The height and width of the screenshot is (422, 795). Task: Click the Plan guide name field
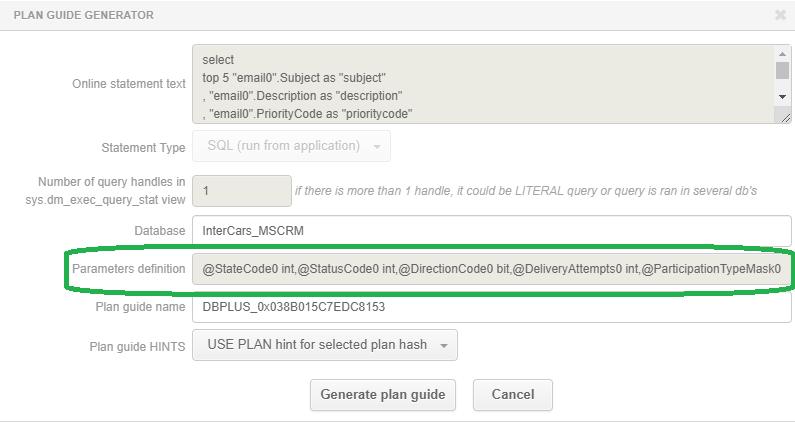(491, 307)
